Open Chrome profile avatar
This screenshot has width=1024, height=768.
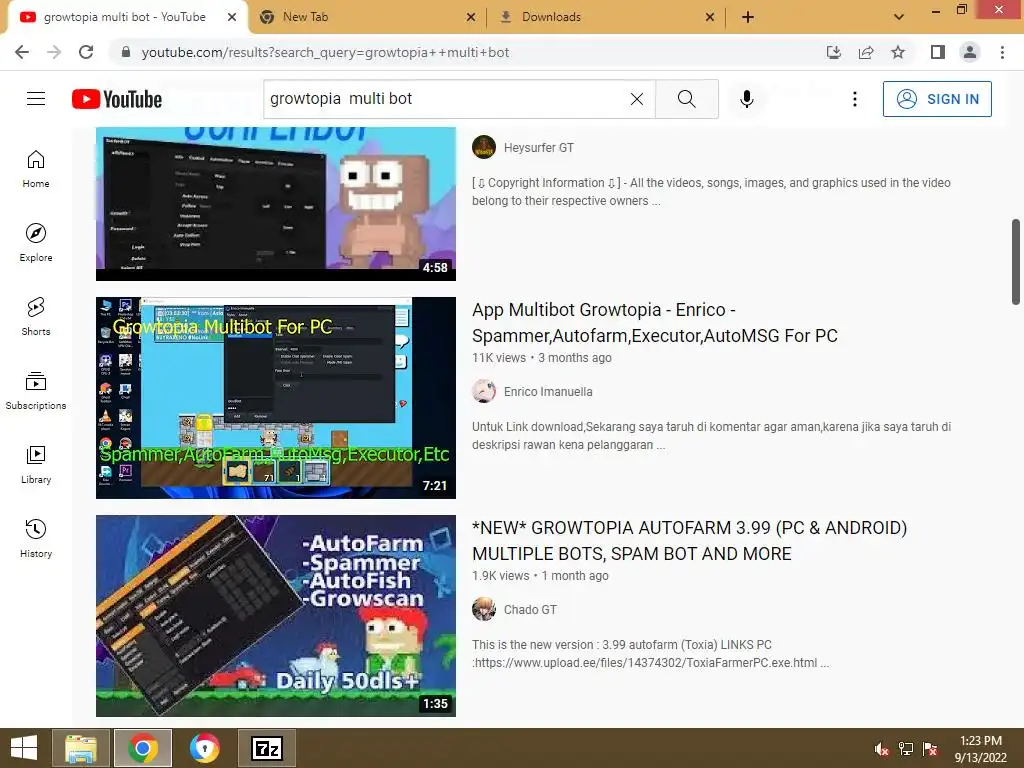click(970, 52)
